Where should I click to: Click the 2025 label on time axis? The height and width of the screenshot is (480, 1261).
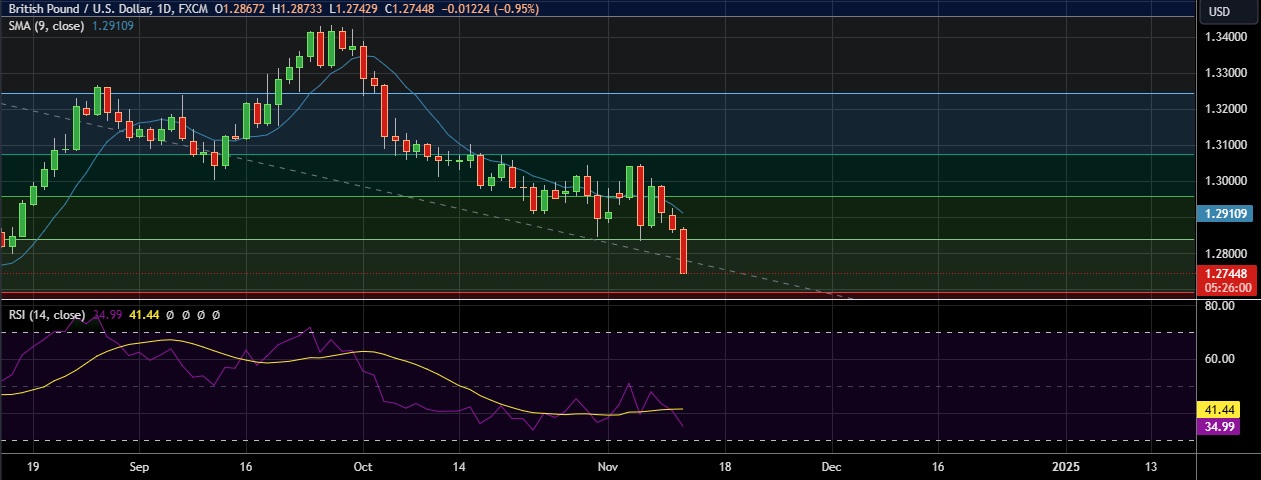point(1066,467)
